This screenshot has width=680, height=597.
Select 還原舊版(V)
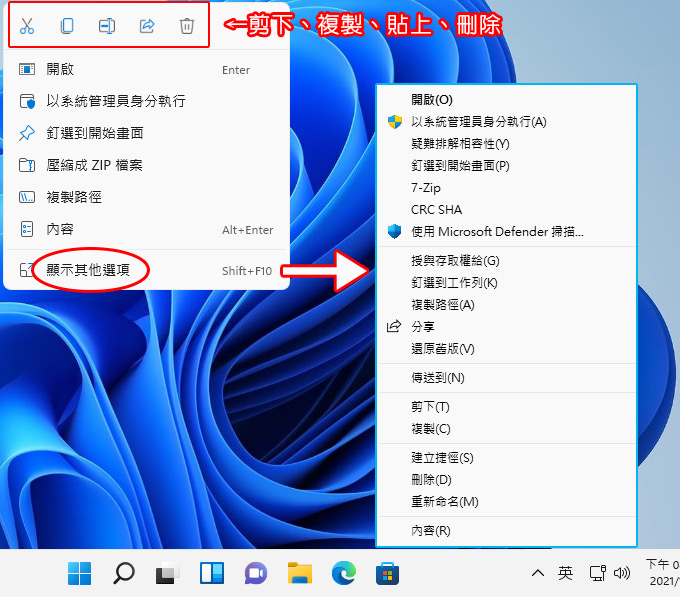point(507,349)
